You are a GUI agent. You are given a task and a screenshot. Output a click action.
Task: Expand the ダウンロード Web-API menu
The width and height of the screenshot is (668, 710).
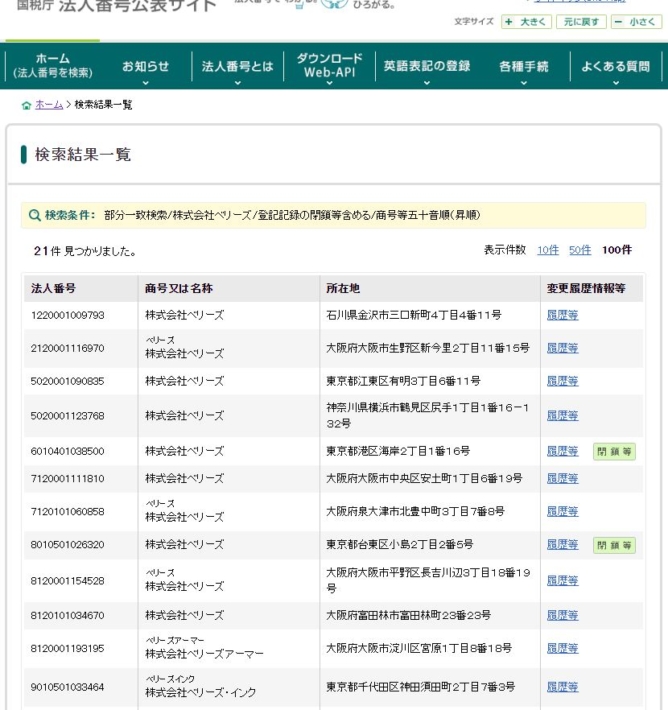pyautogui.click(x=329, y=67)
